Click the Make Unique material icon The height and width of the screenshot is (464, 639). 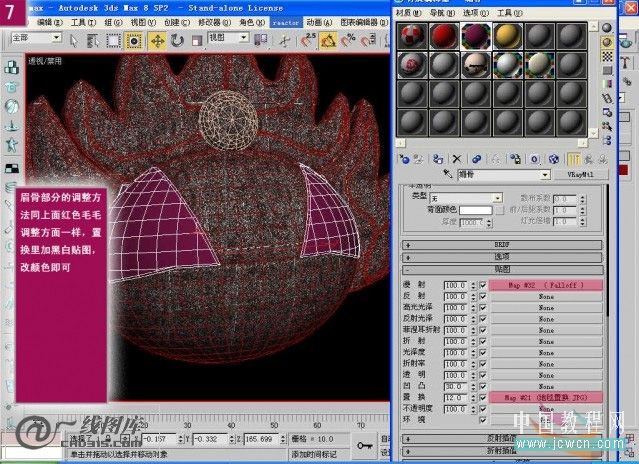496,159
